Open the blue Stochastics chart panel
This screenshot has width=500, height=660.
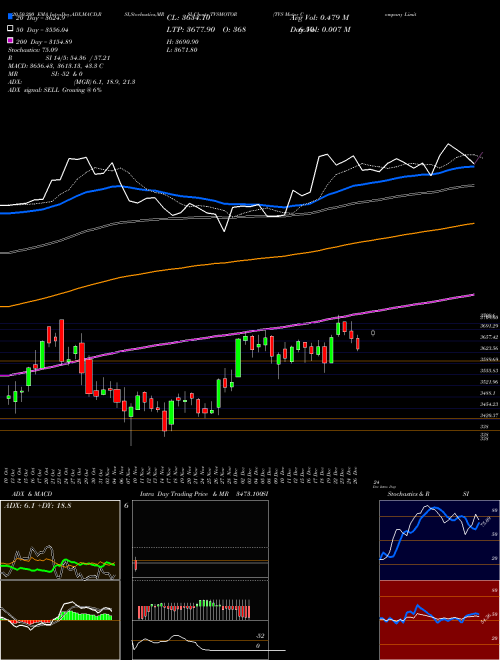[439, 540]
